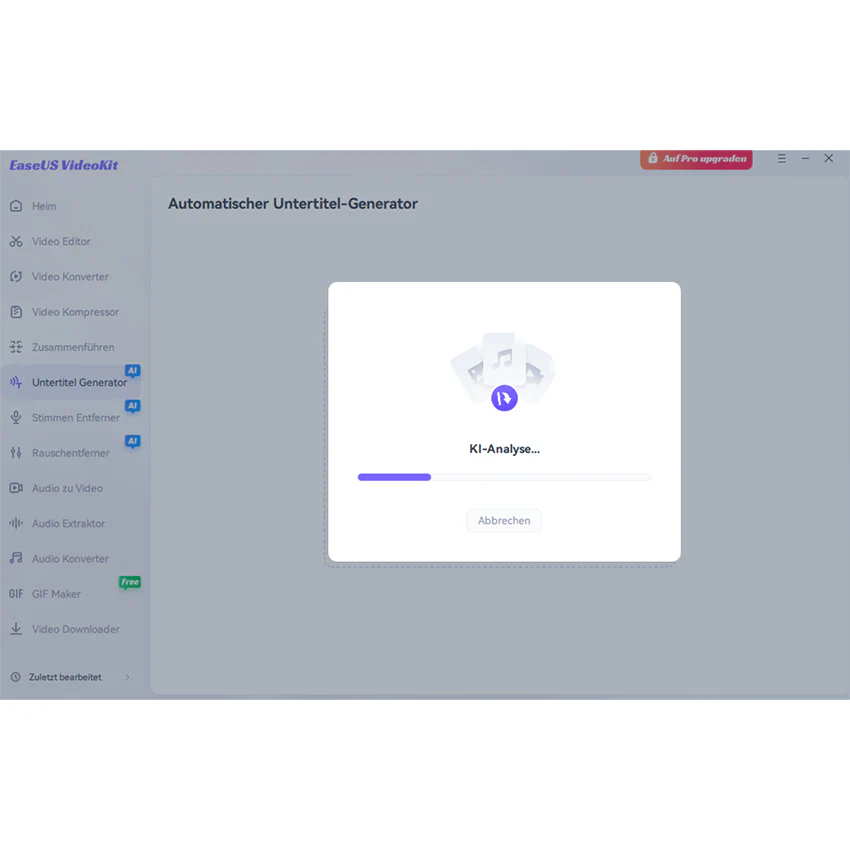Select the Zusammenführen merge icon

[16, 347]
